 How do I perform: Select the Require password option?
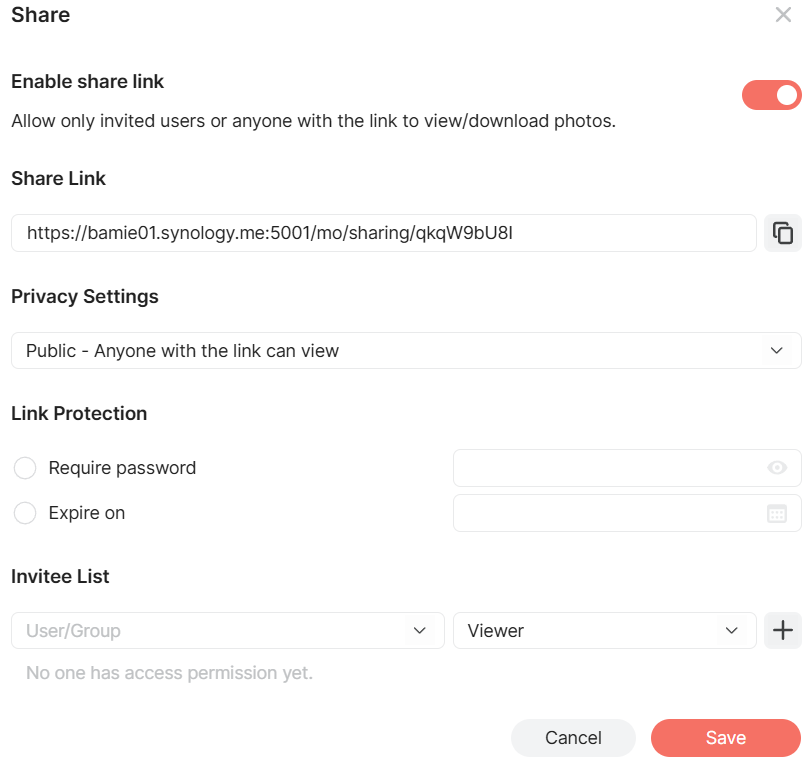pos(25,468)
